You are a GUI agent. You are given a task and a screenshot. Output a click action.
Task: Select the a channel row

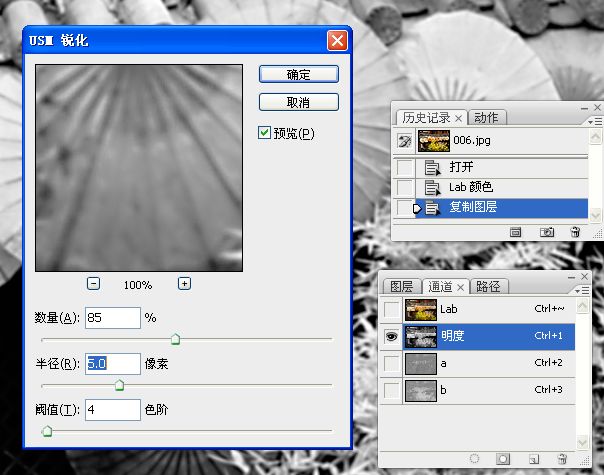488,364
